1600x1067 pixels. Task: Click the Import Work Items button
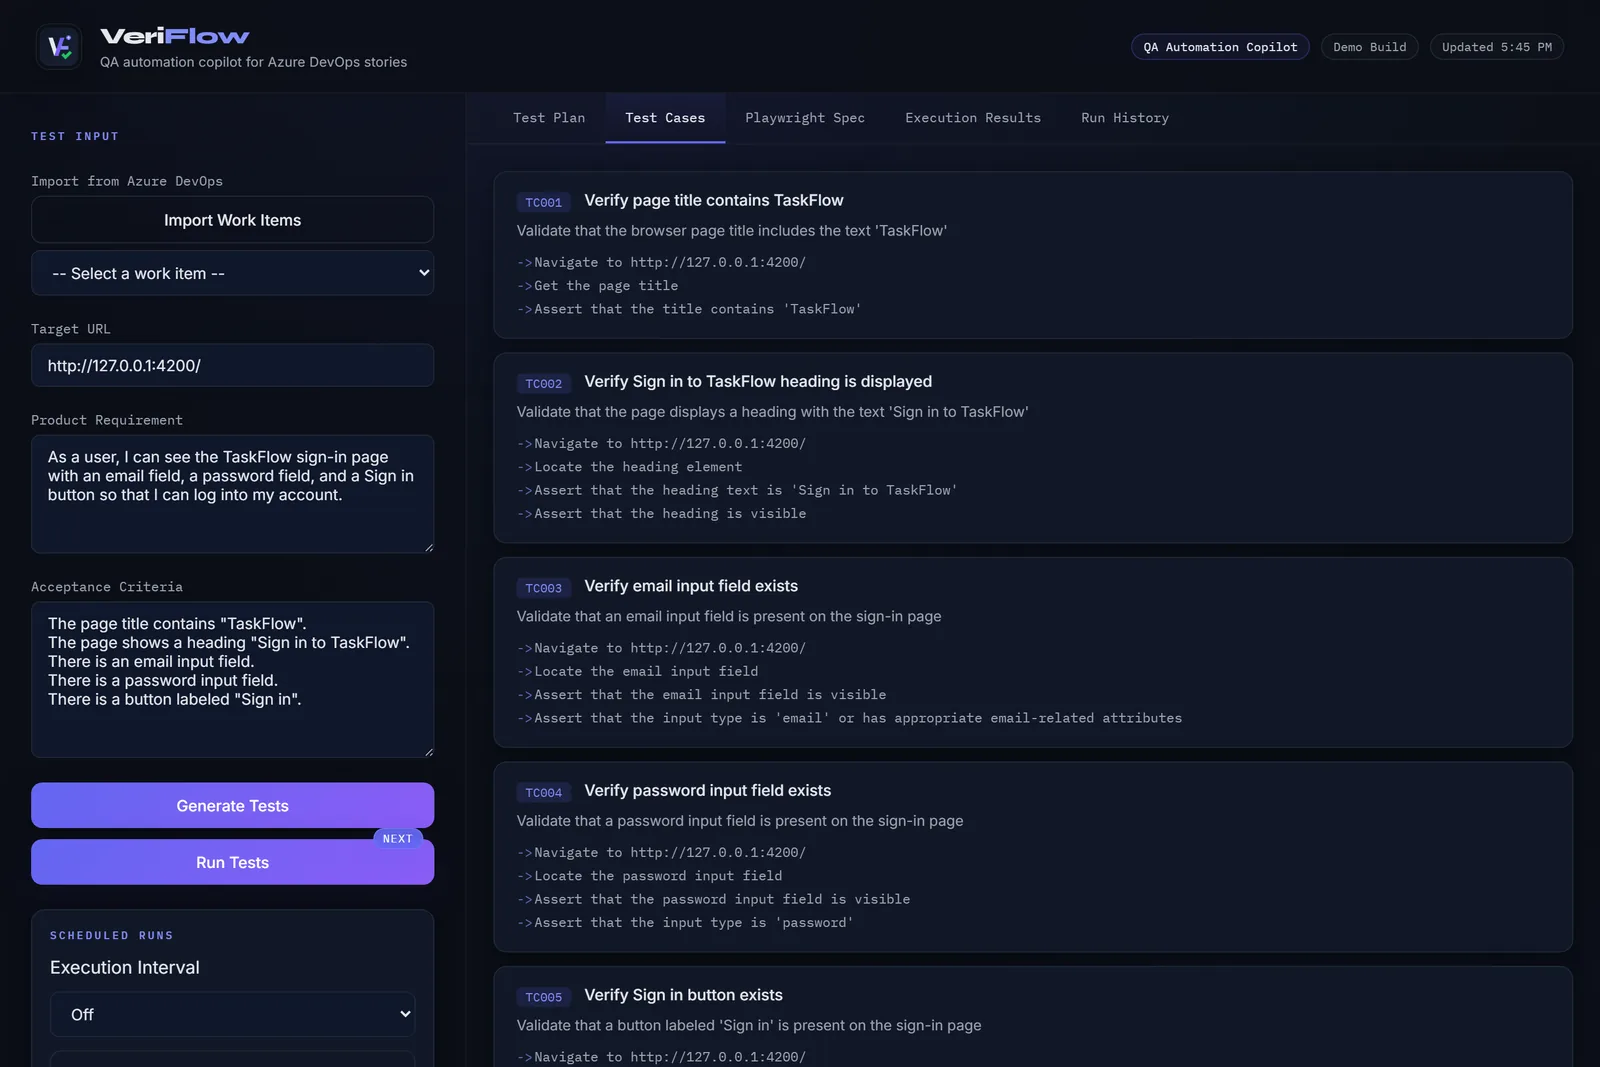coord(232,220)
